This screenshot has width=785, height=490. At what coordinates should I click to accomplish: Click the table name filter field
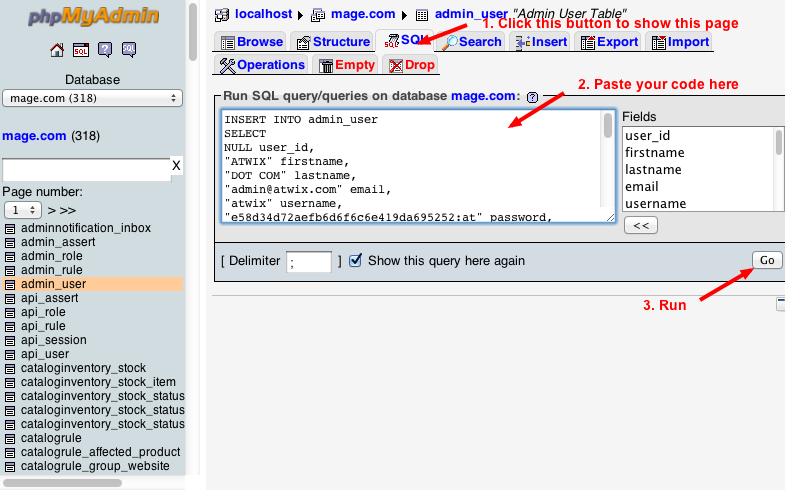point(86,170)
